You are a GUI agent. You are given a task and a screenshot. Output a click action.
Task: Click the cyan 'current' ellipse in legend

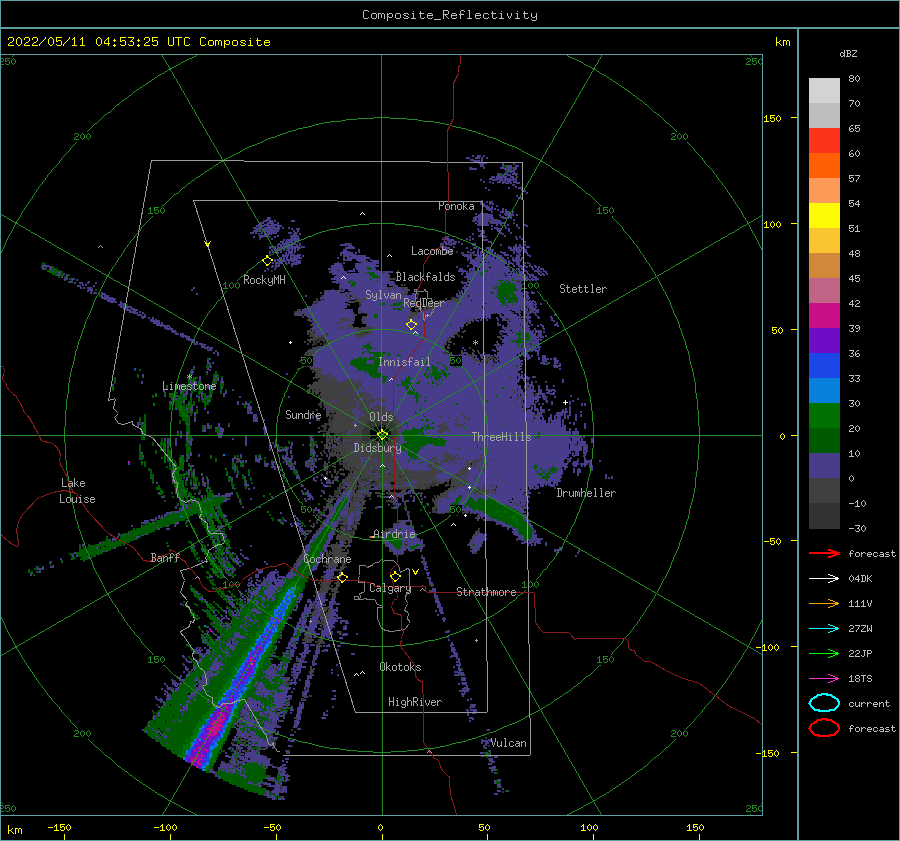(x=824, y=703)
